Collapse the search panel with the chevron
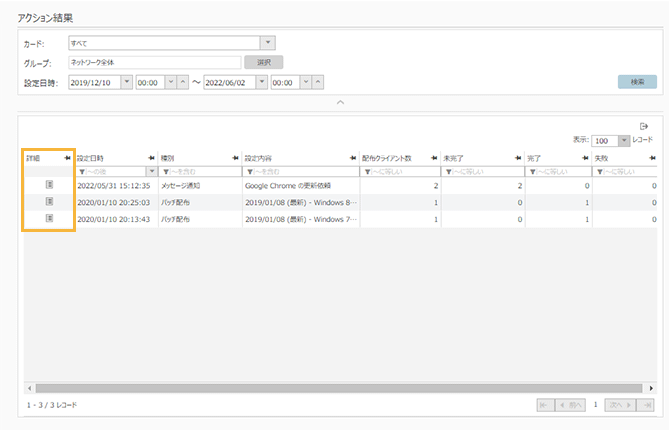Image resolution: width=670 pixels, height=431 pixels. (x=340, y=102)
